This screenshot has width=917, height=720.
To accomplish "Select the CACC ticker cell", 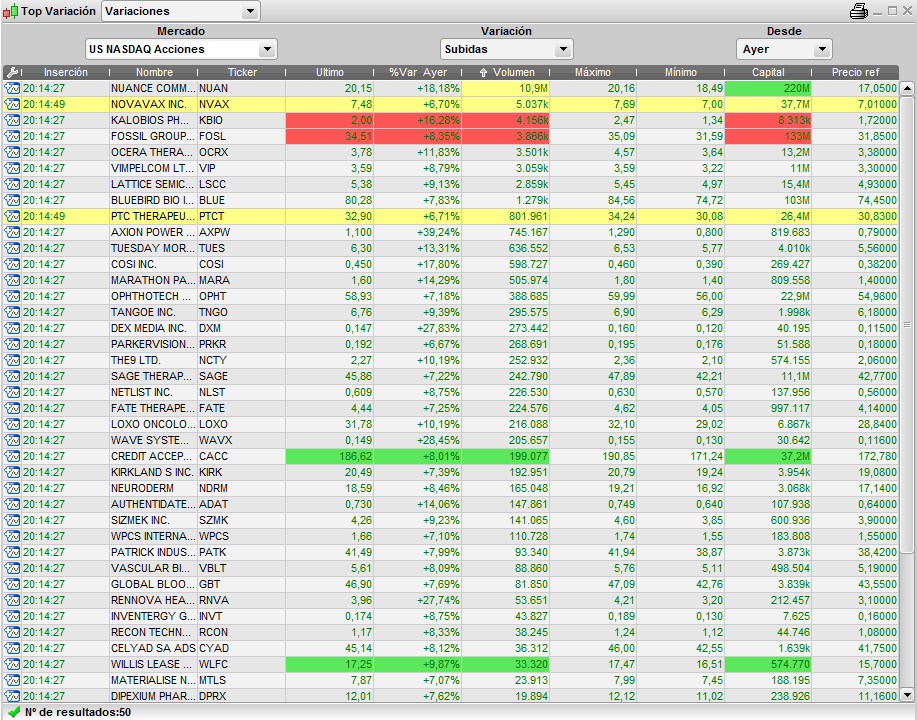I will tap(242, 456).
